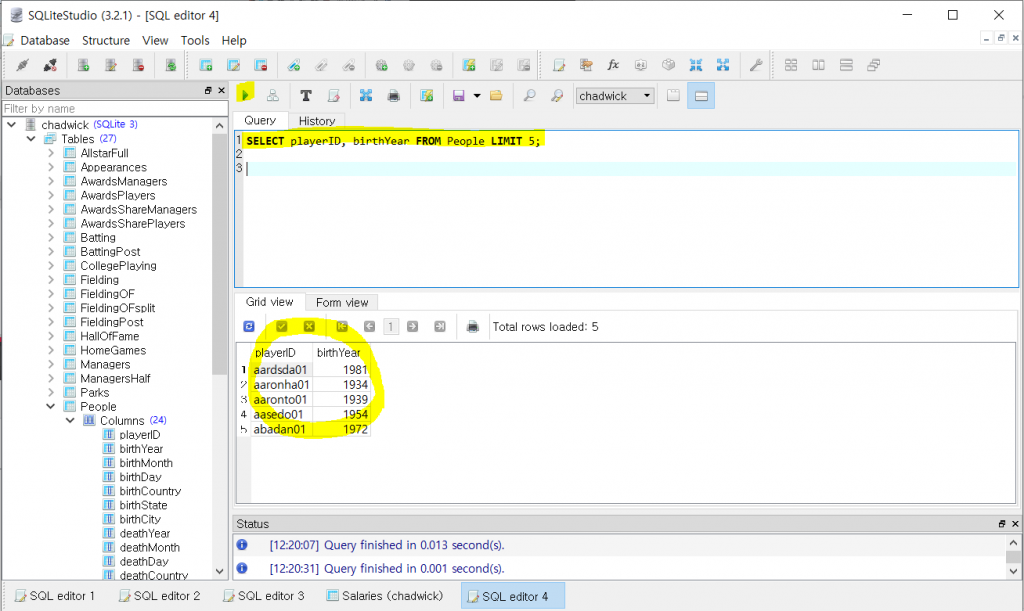The image size is (1024, 611).
Task: Switch to the Form view tab
Action: [x=342, y=302]
